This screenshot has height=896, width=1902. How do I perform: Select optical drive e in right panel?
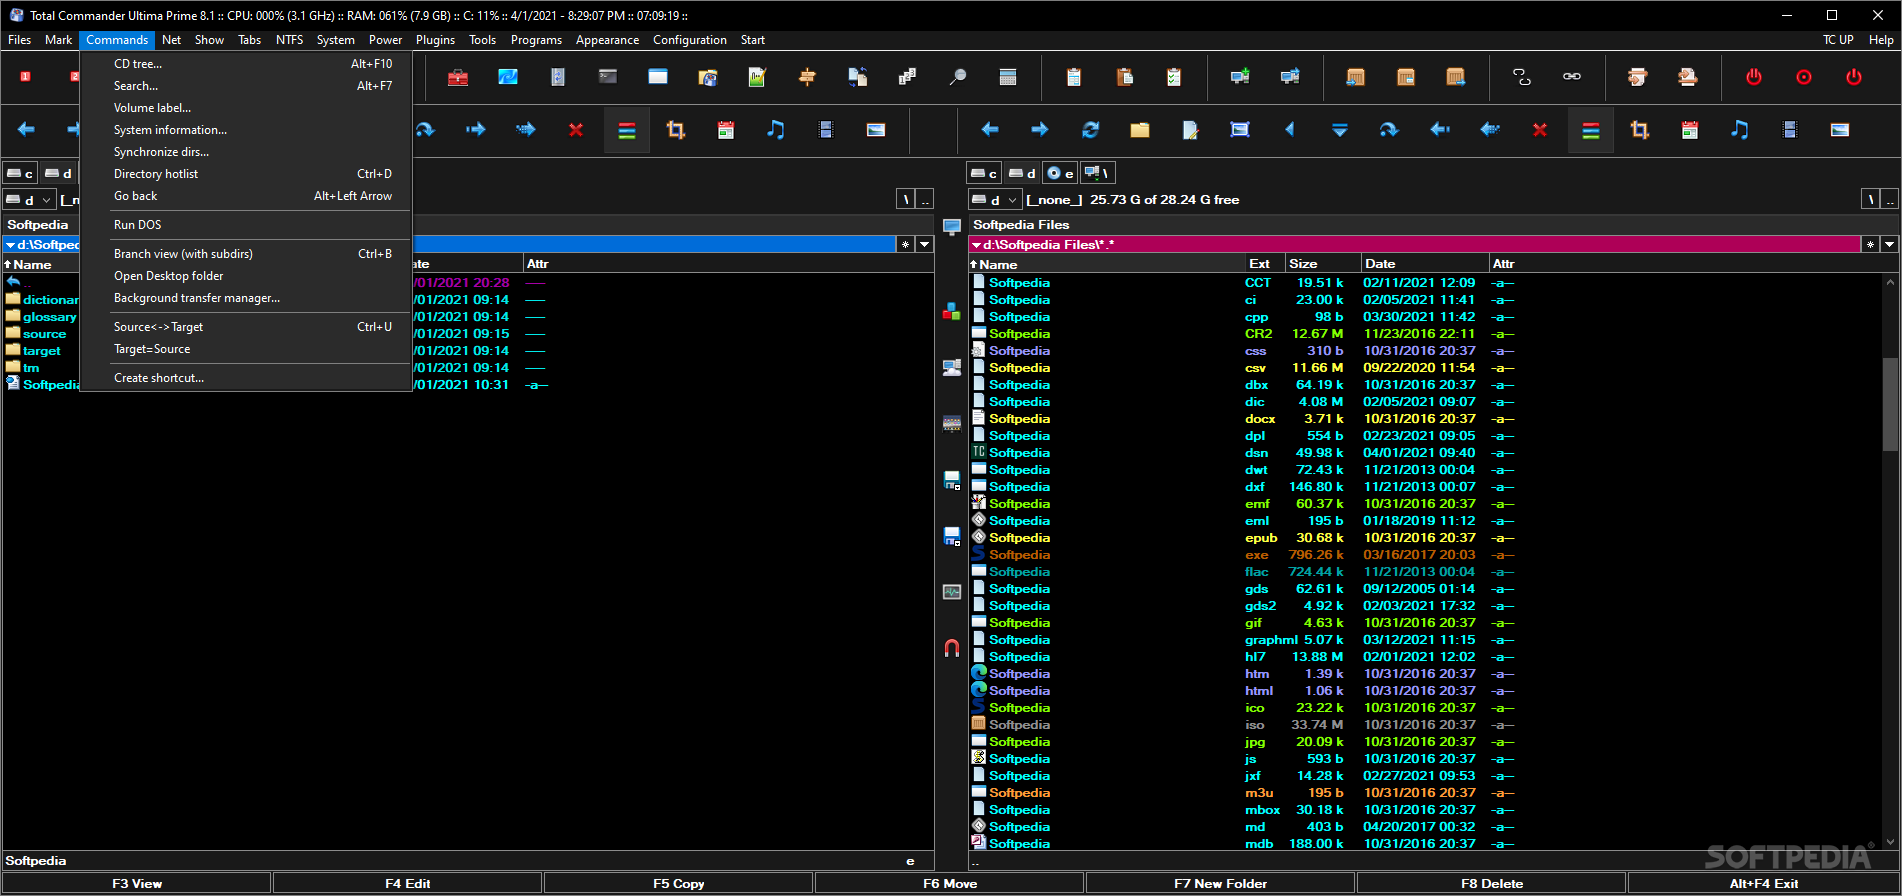pos(1060,173)
